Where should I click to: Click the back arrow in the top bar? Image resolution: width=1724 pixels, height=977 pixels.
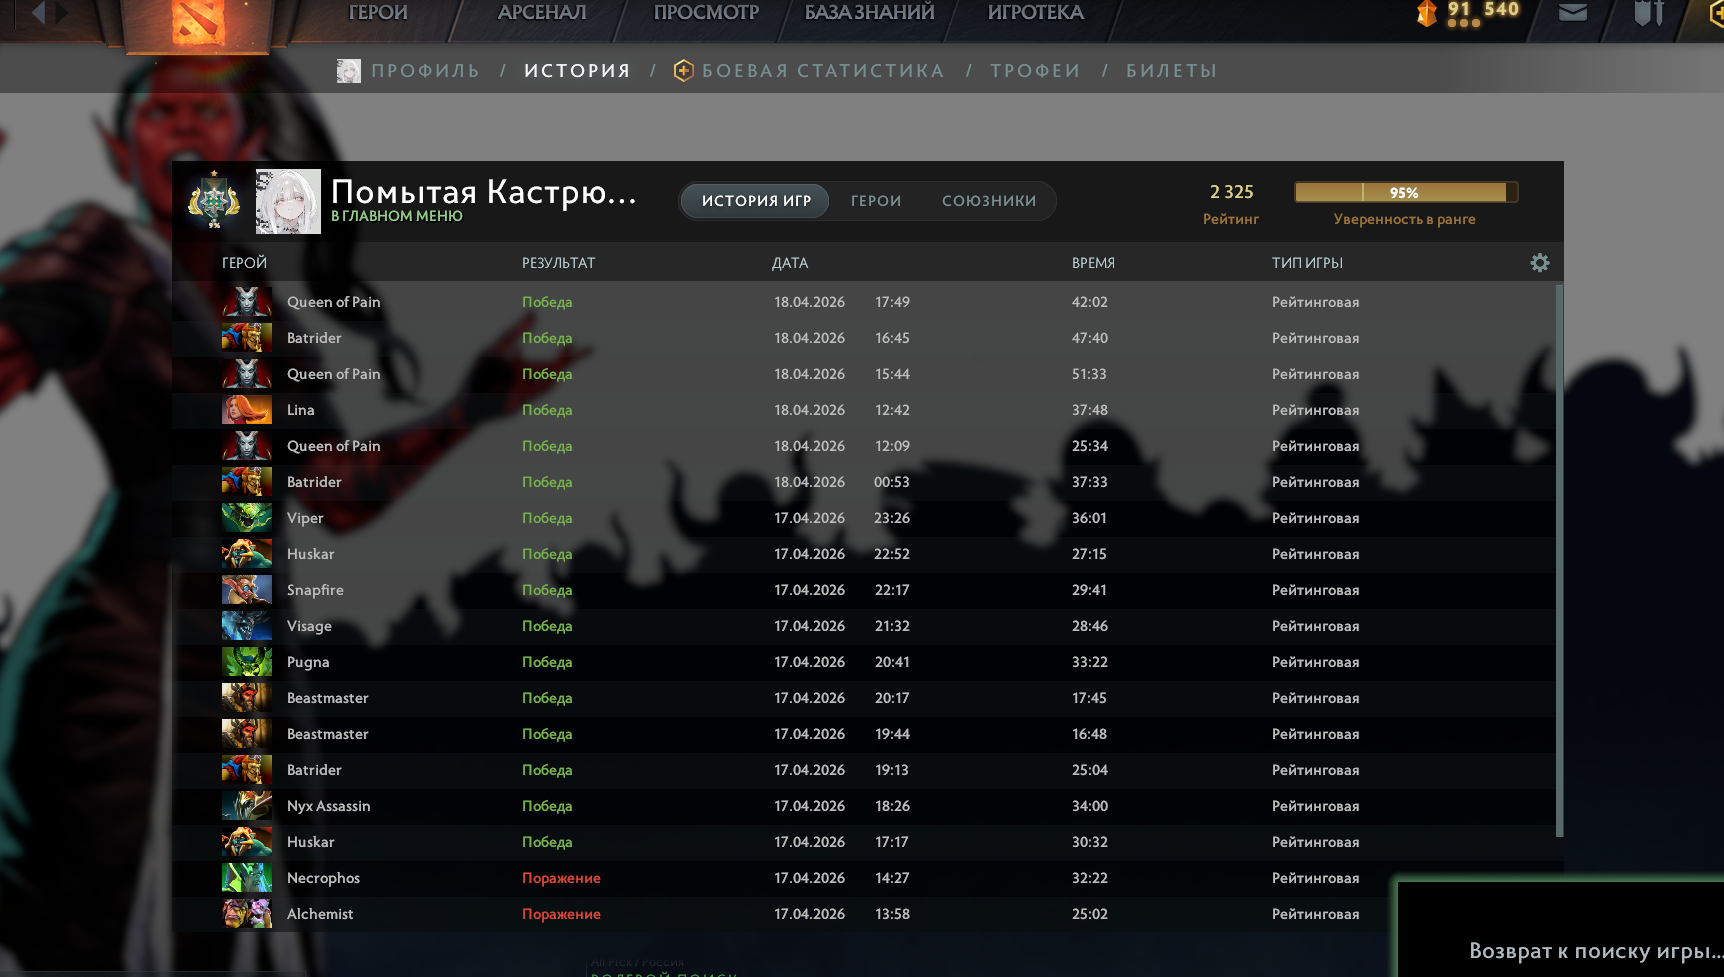point(39,13)
